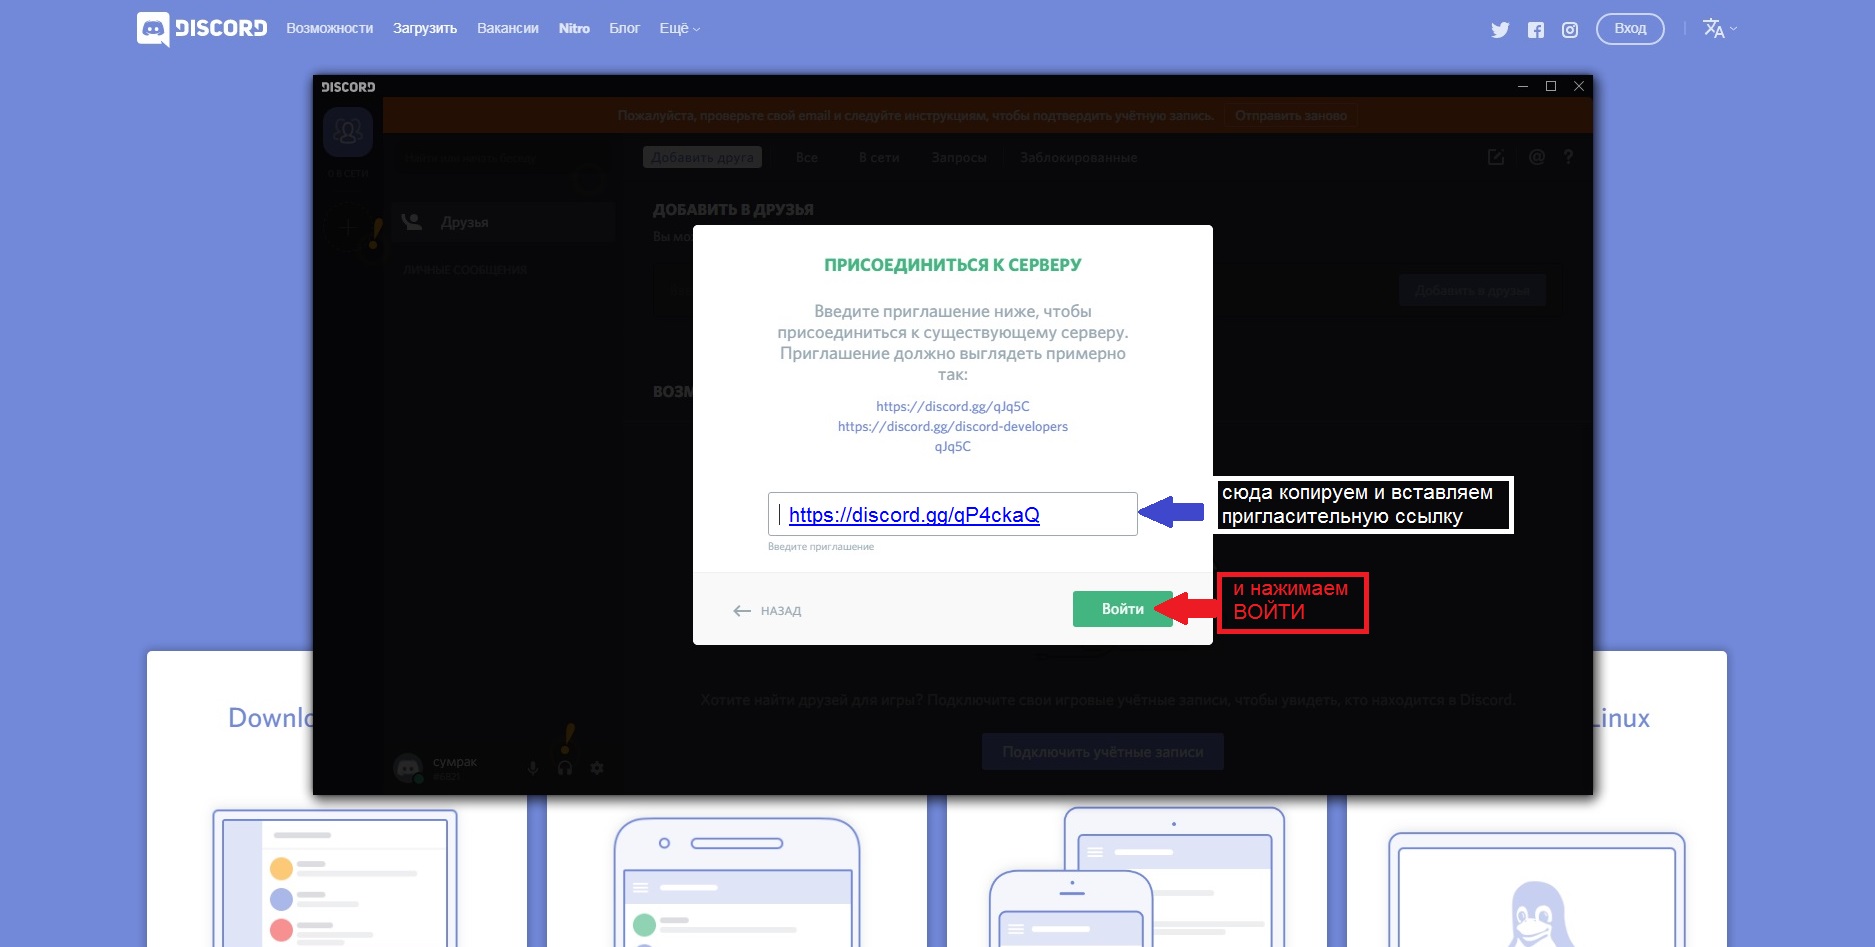Click the desktop download illustration

(x=335, y=878)
